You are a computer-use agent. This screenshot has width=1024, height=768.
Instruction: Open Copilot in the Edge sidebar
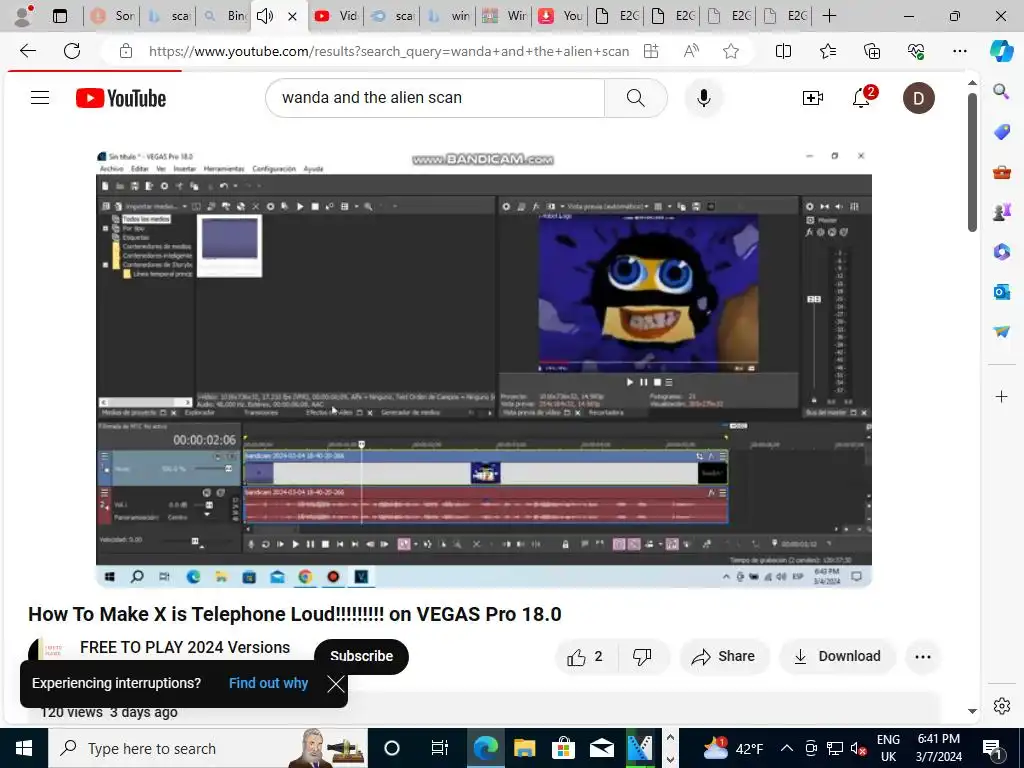[1001, 51]
